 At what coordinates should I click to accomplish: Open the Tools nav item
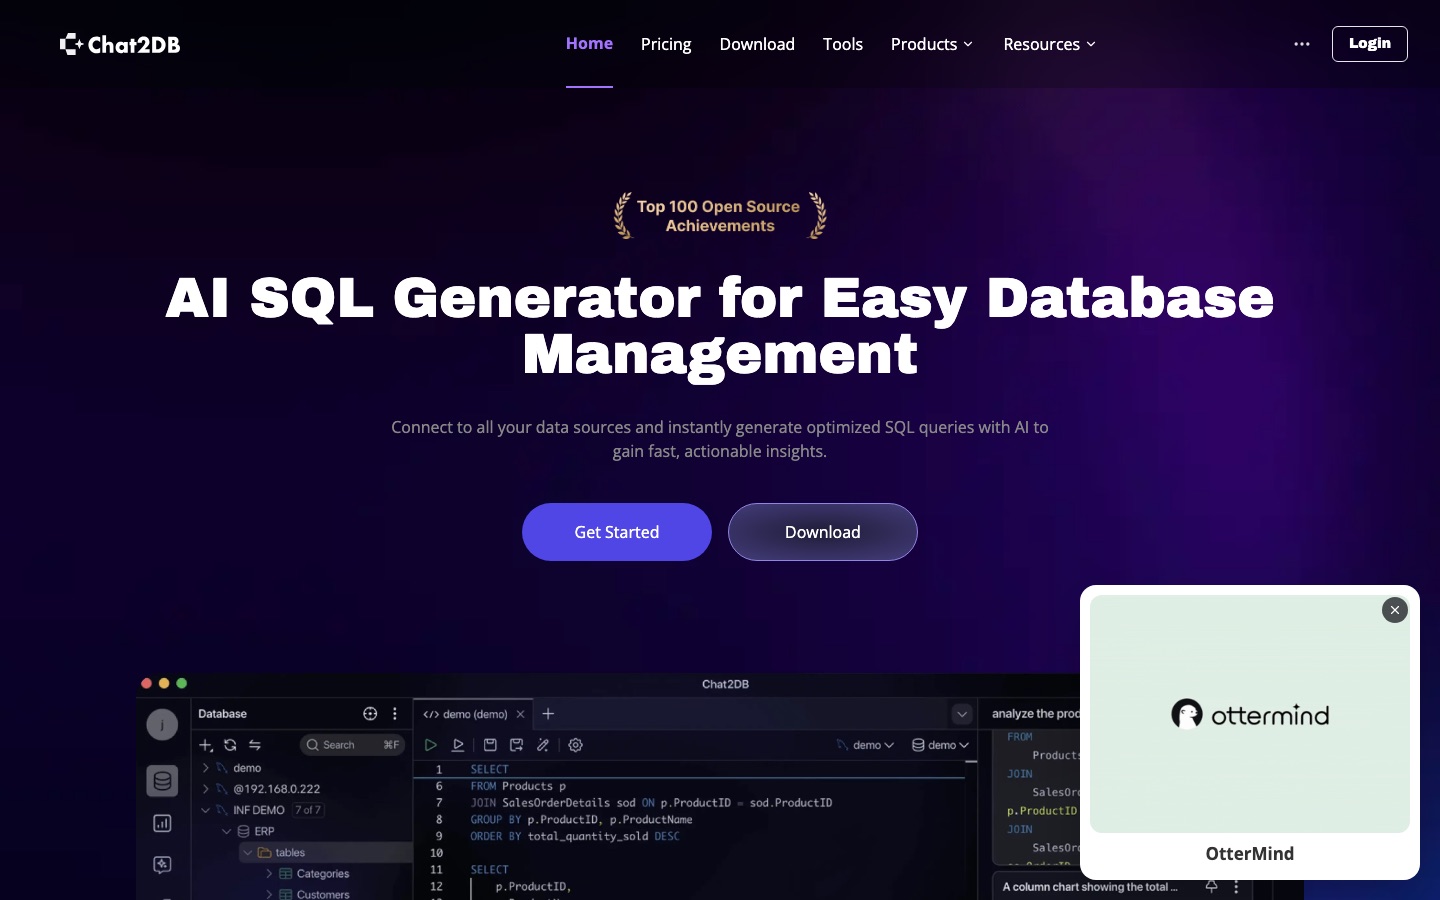[843, 44]
